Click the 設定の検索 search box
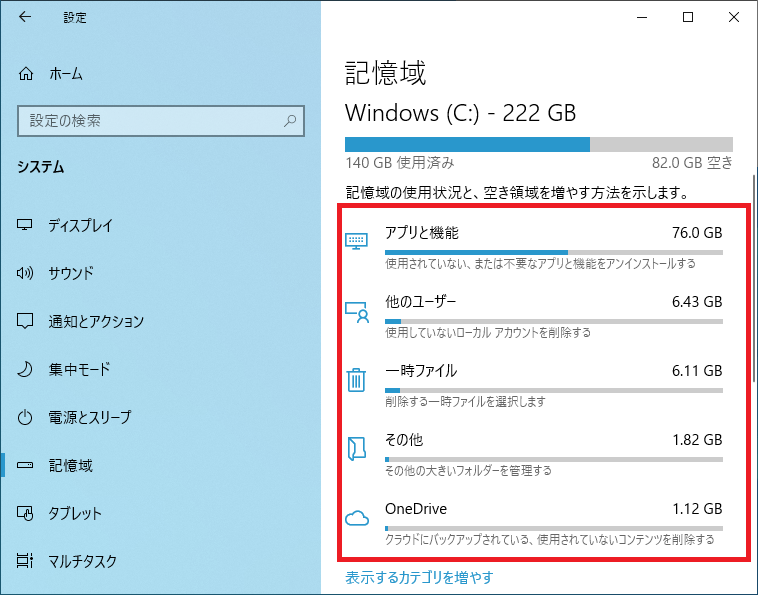The height and width of the screenshot is (595, 758). [x=160, y=121]
